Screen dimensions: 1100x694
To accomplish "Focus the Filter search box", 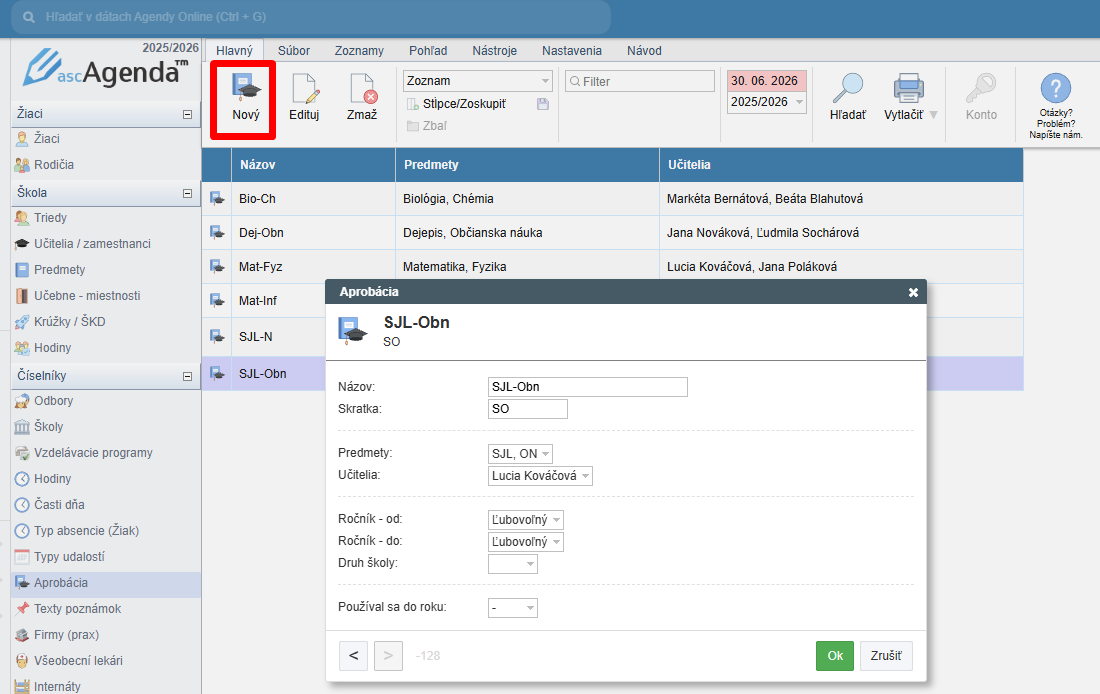I will point(640,81).
